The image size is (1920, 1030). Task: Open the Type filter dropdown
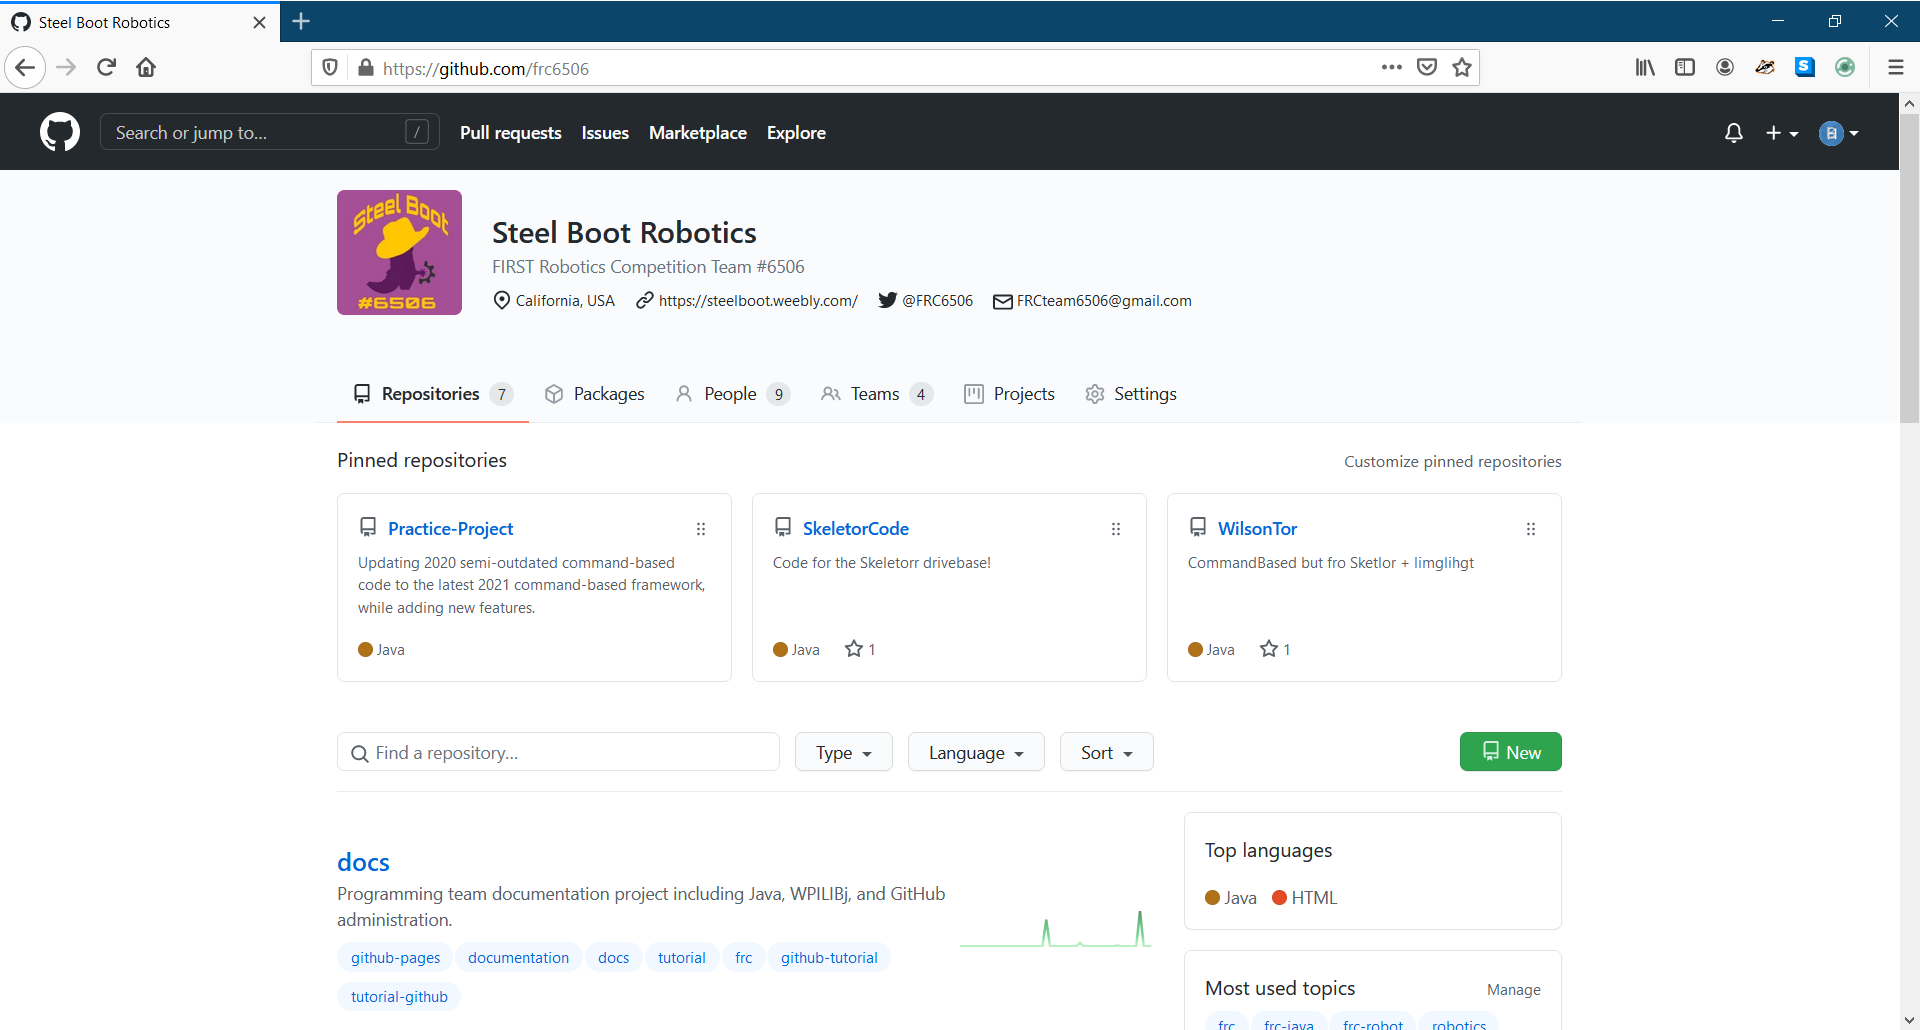coord(844,752)
